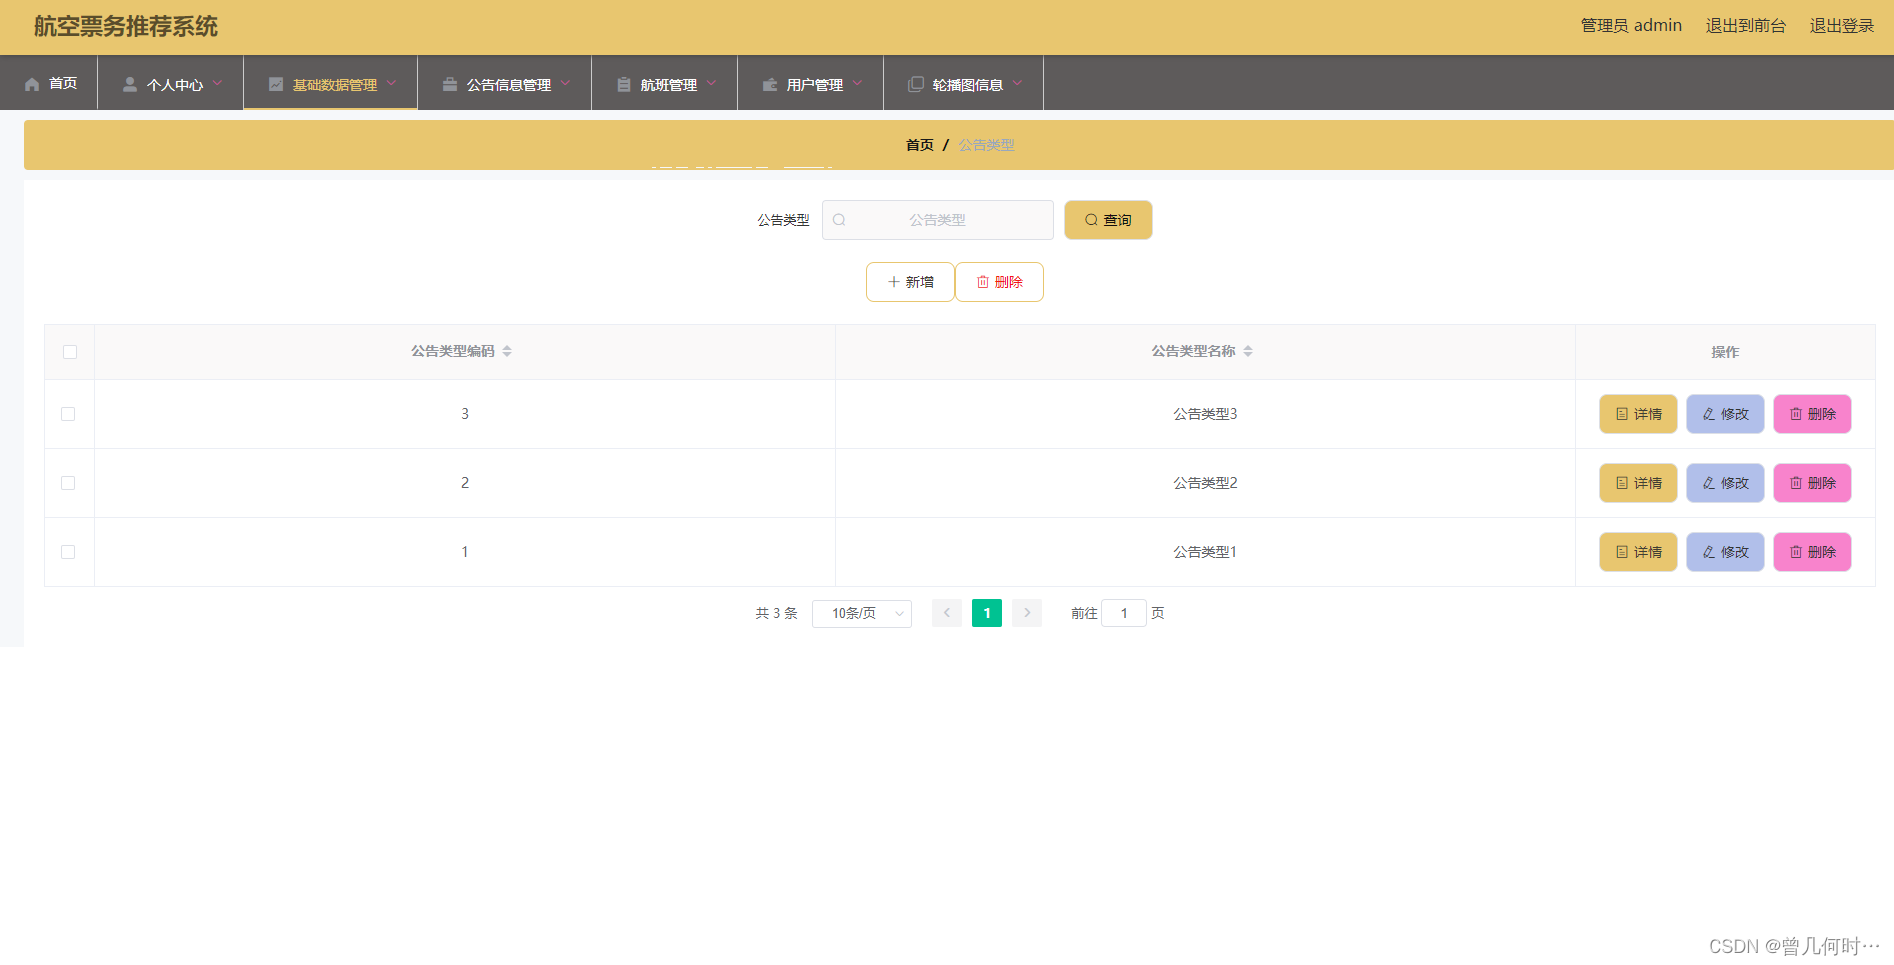
Task: Open 详情 for row 公告类型3
Action: tap(1638, 414)
